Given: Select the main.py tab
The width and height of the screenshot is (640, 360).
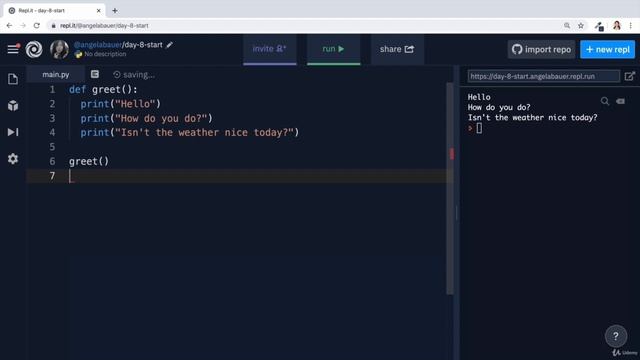Looking at the screenshot, I should point(56,74).
